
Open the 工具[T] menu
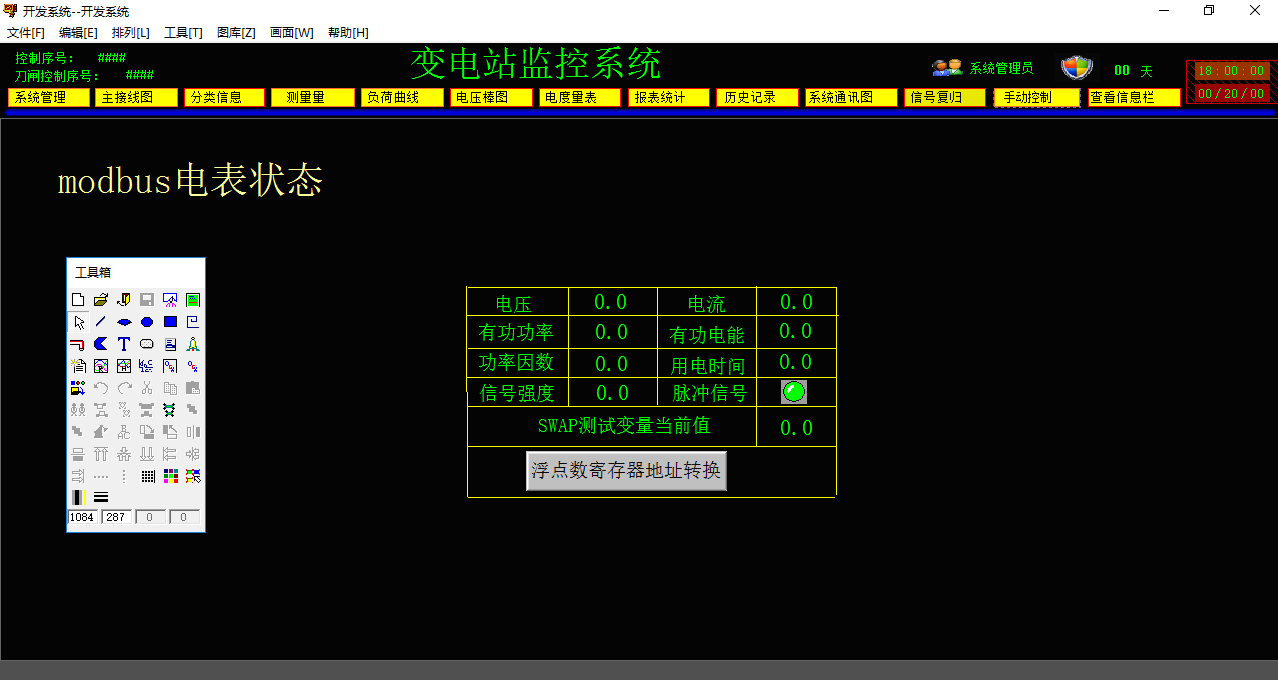(184, 33)
